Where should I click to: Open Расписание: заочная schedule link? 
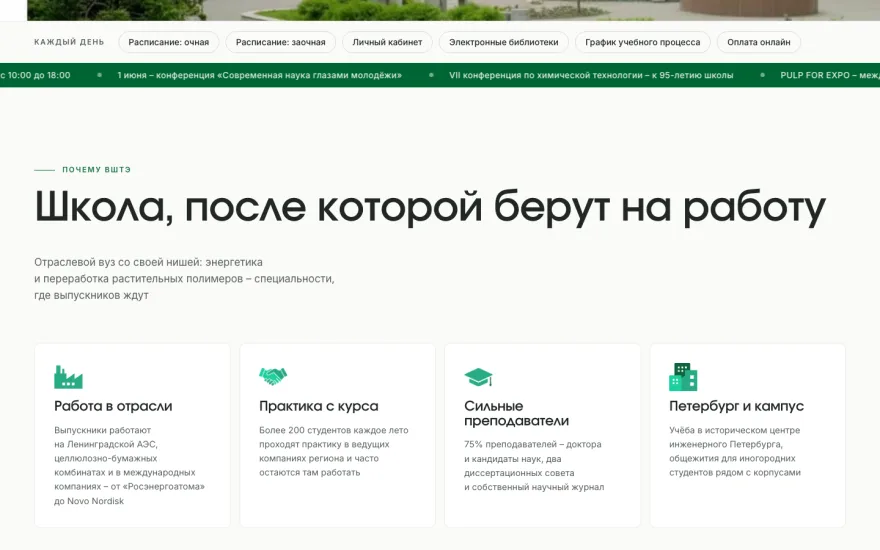coord(281,42)
